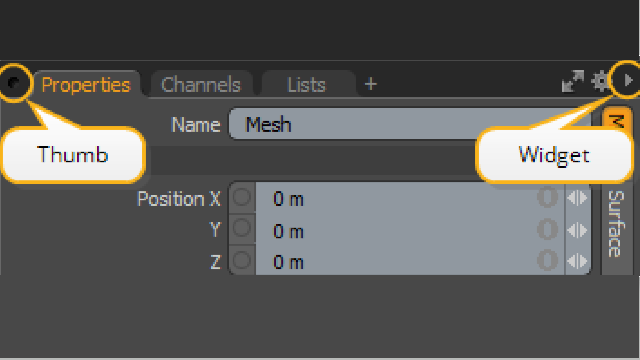
Task: Adjust Position X using the arrow stepper
Action: [577, 198]
